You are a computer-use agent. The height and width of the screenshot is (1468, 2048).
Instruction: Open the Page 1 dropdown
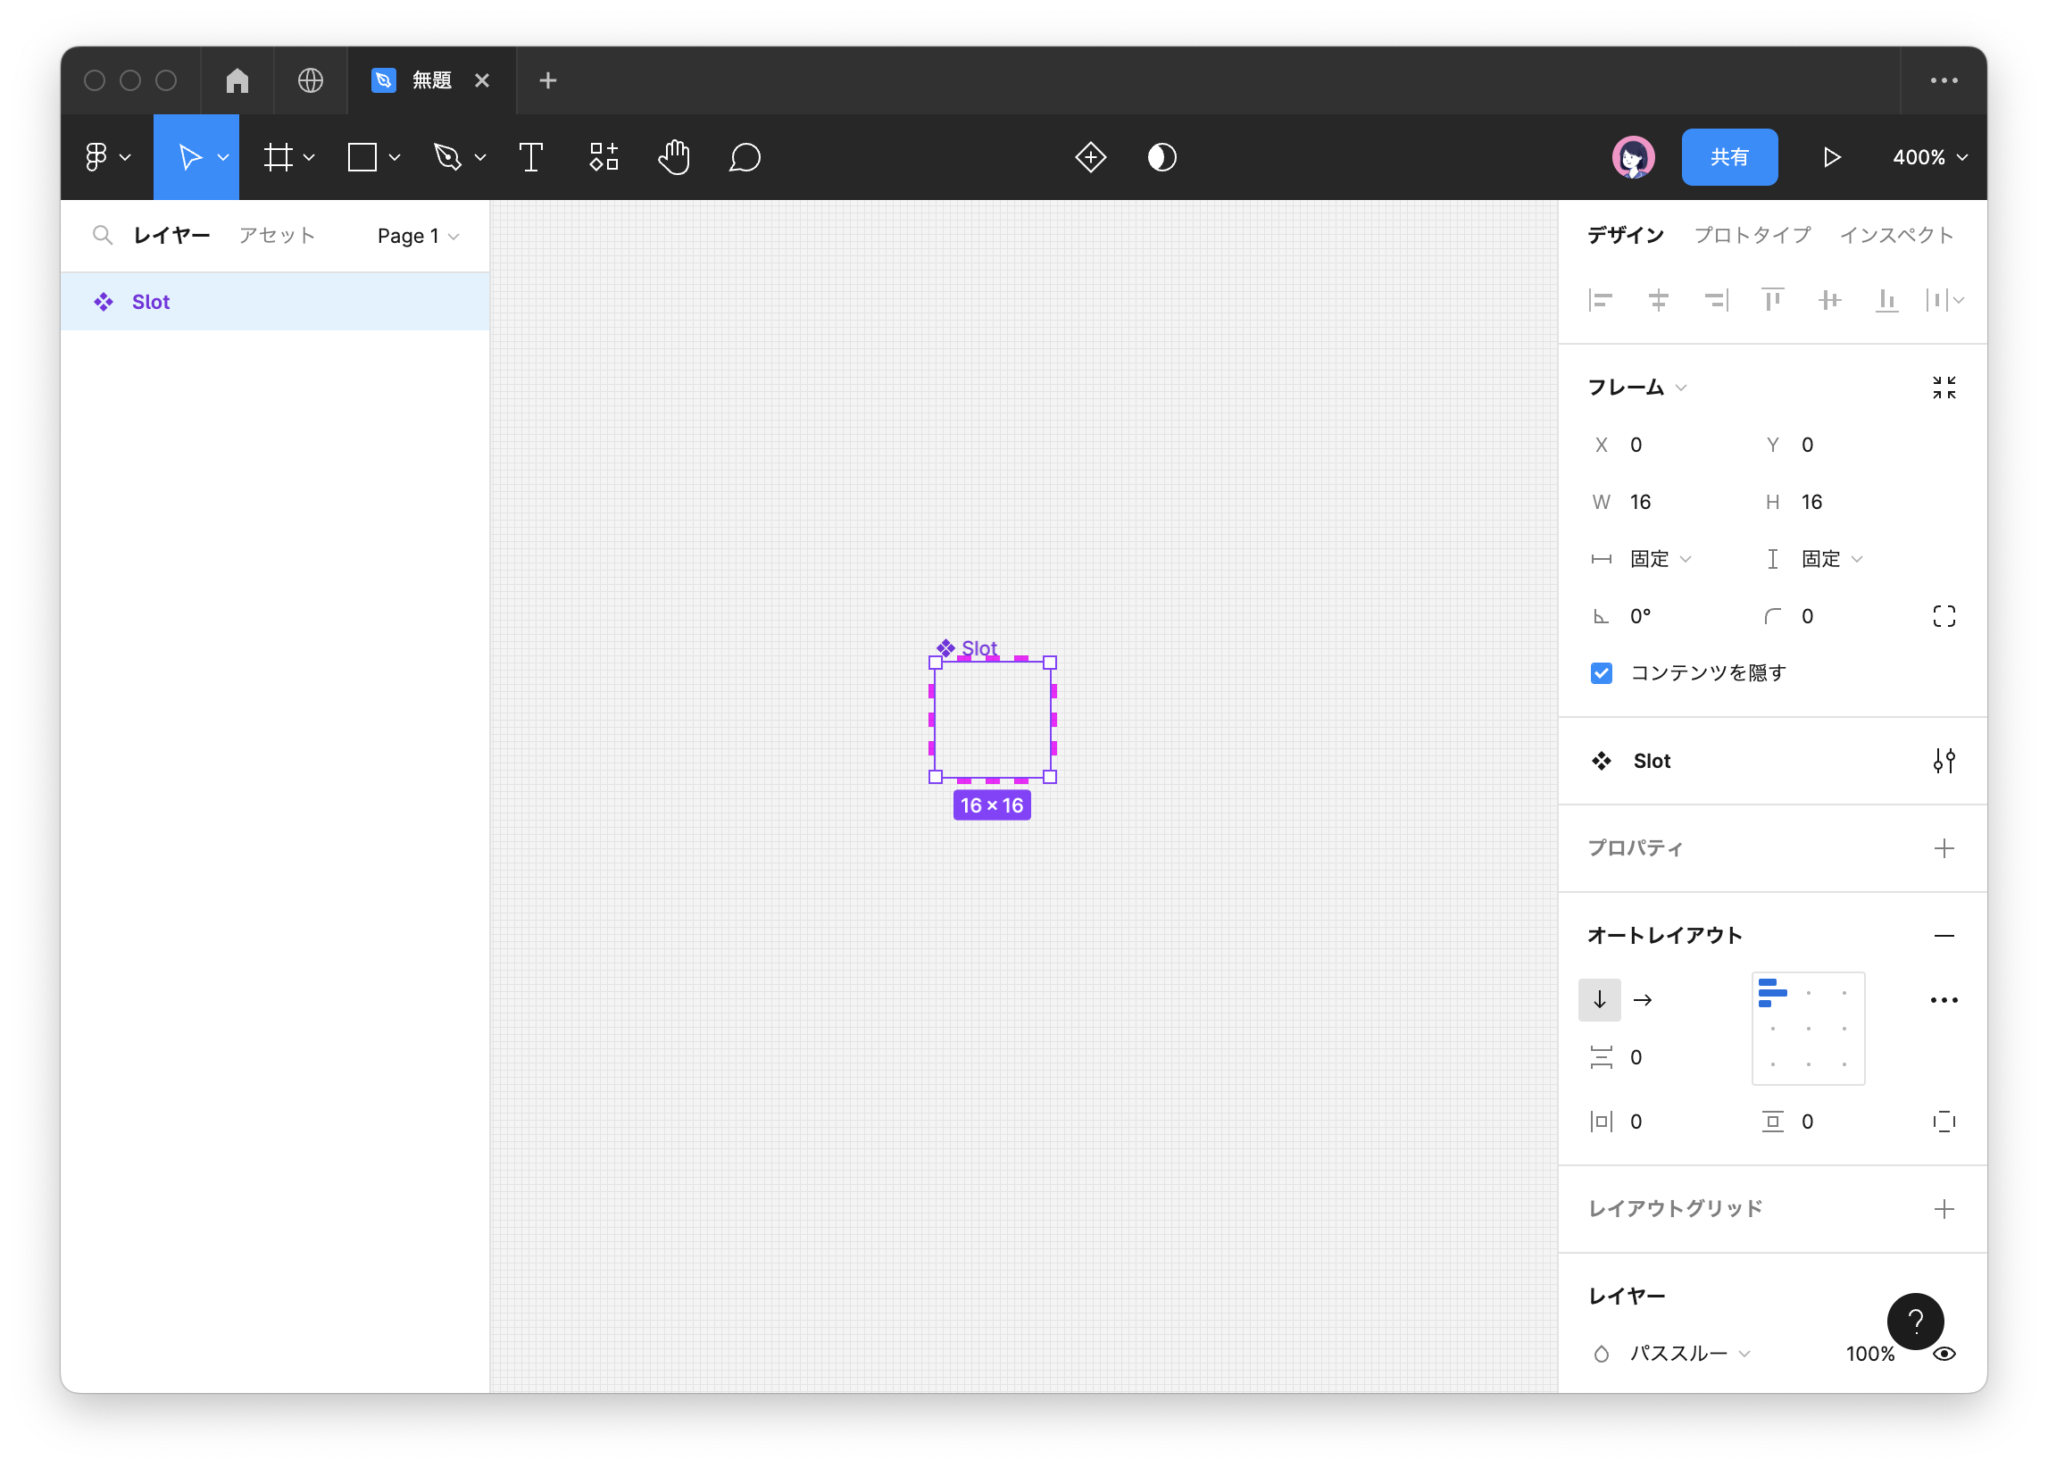pos(418,236)
